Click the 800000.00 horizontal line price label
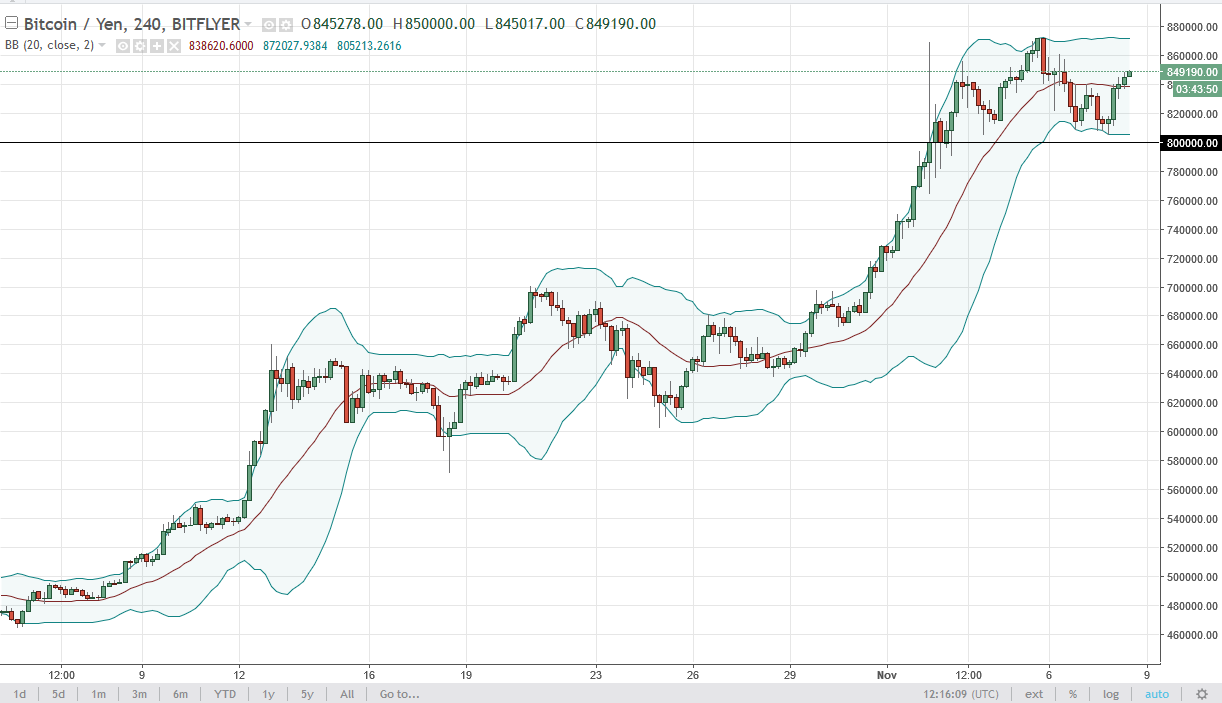Screen dimensions: 1222x703 click(x=1191, y=143)
